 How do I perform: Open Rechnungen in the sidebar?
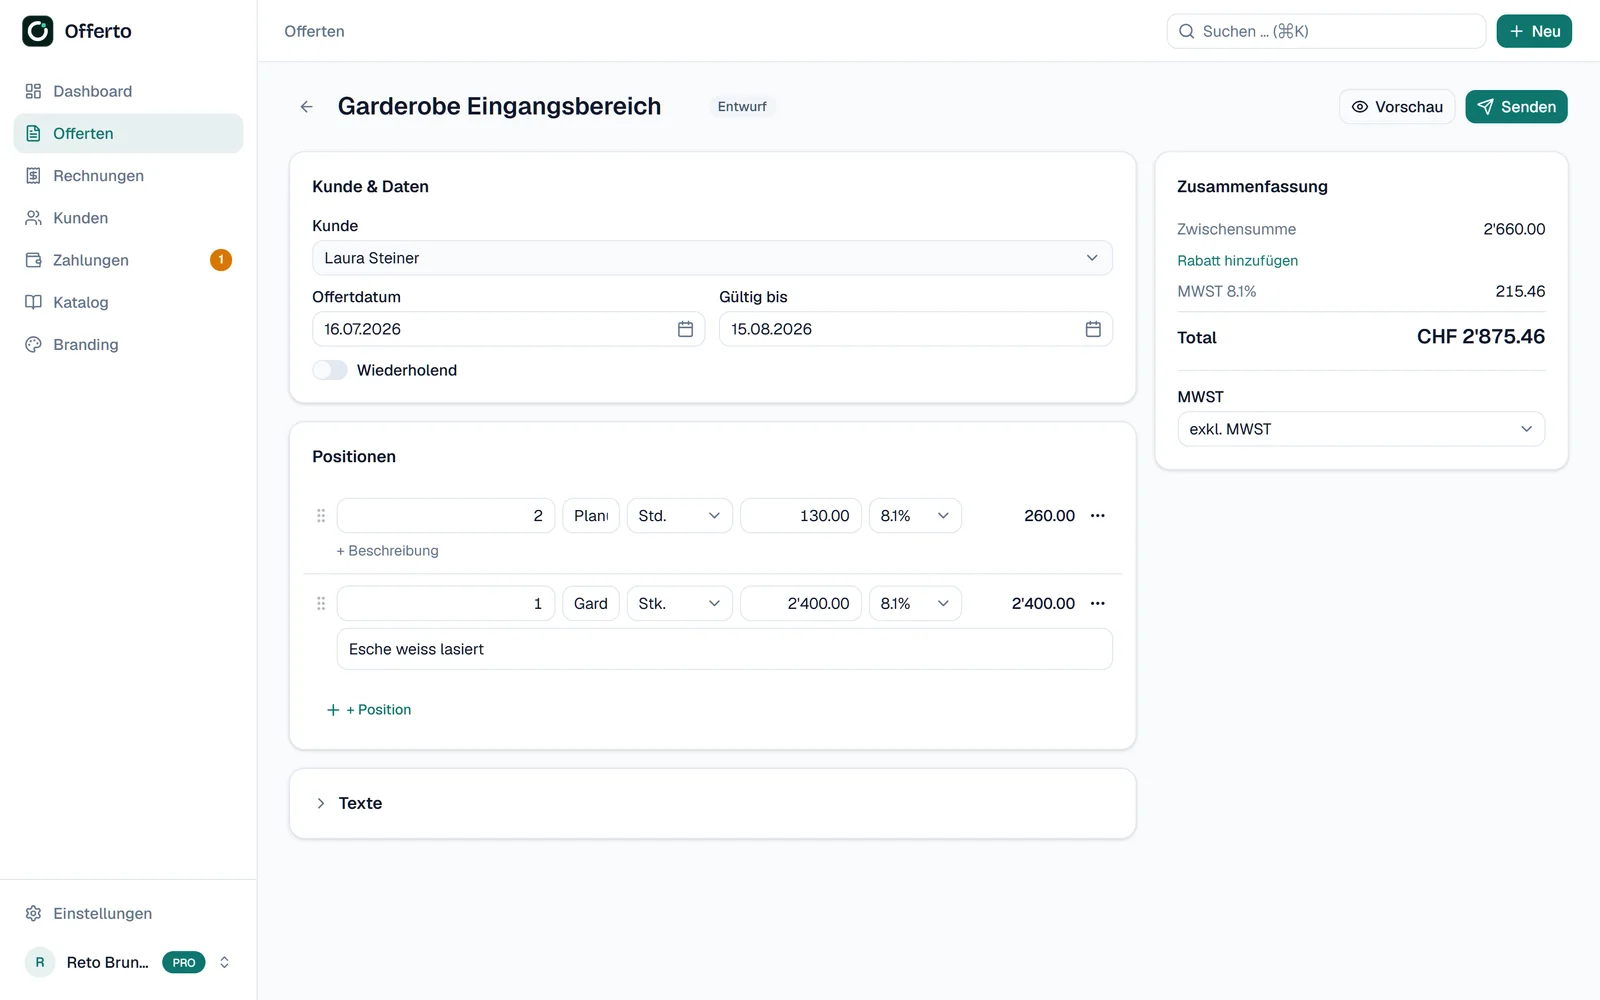click(128, 176)
